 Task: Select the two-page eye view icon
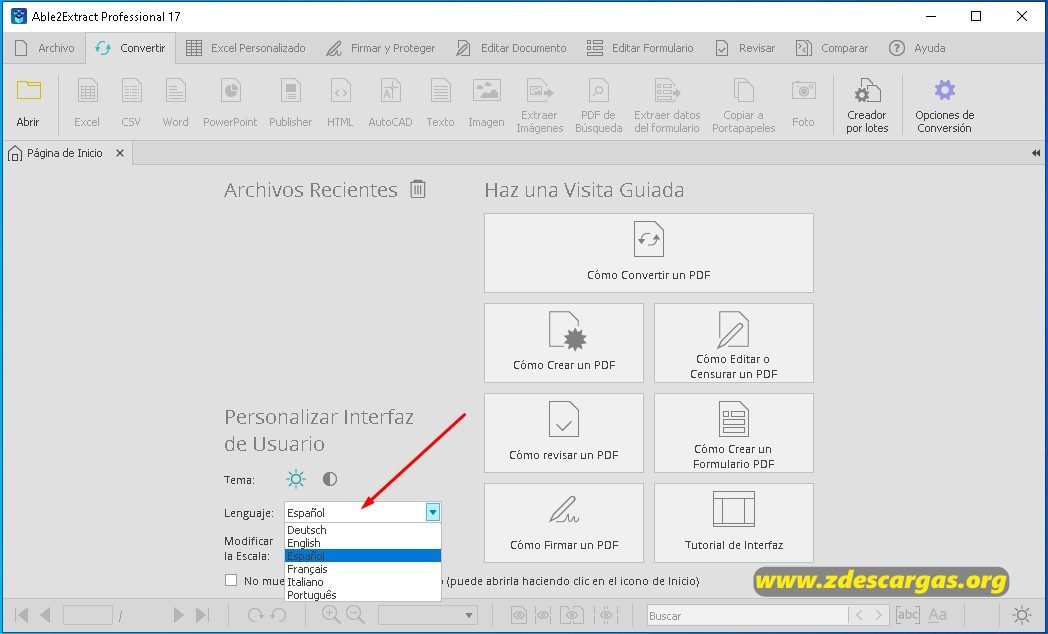(x=571, y=615)
